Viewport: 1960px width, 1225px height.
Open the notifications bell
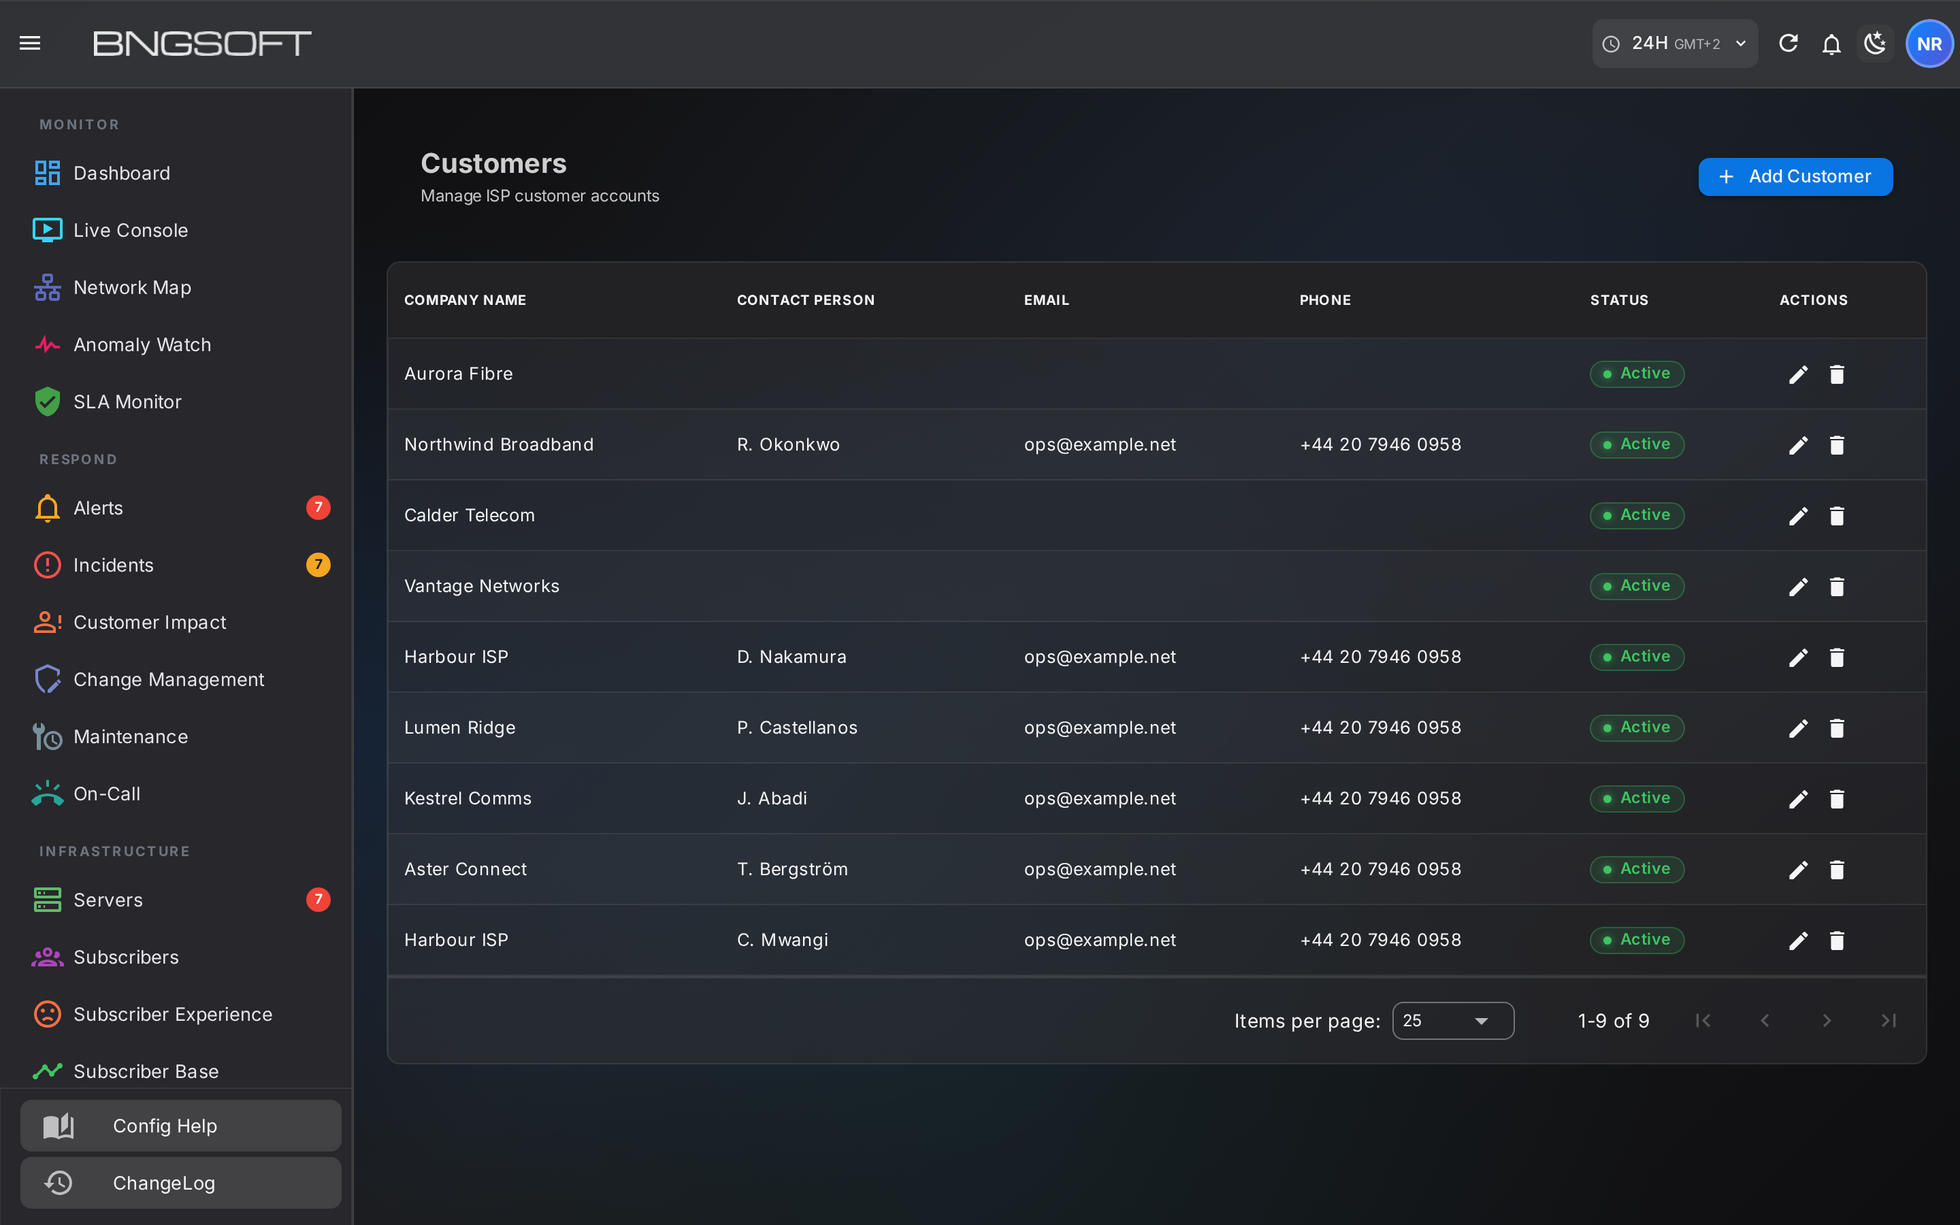coord(1831,43)
